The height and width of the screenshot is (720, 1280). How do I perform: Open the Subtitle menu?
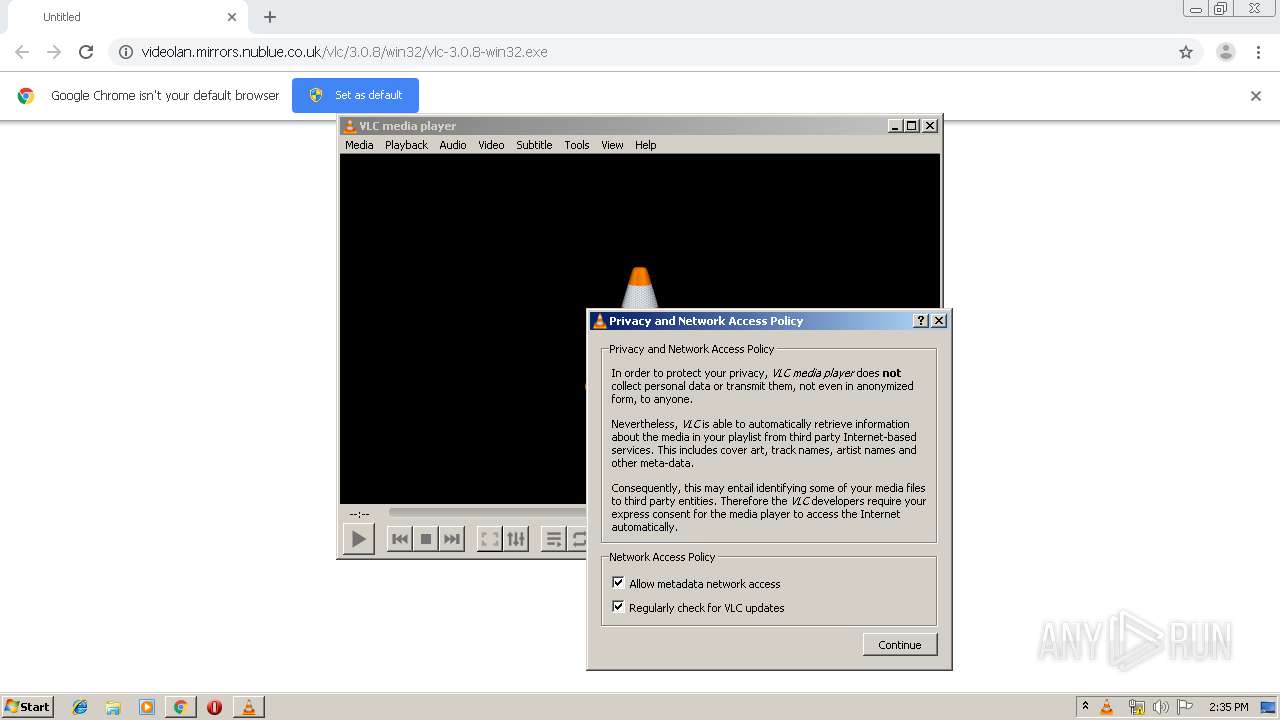pos(534,145)
